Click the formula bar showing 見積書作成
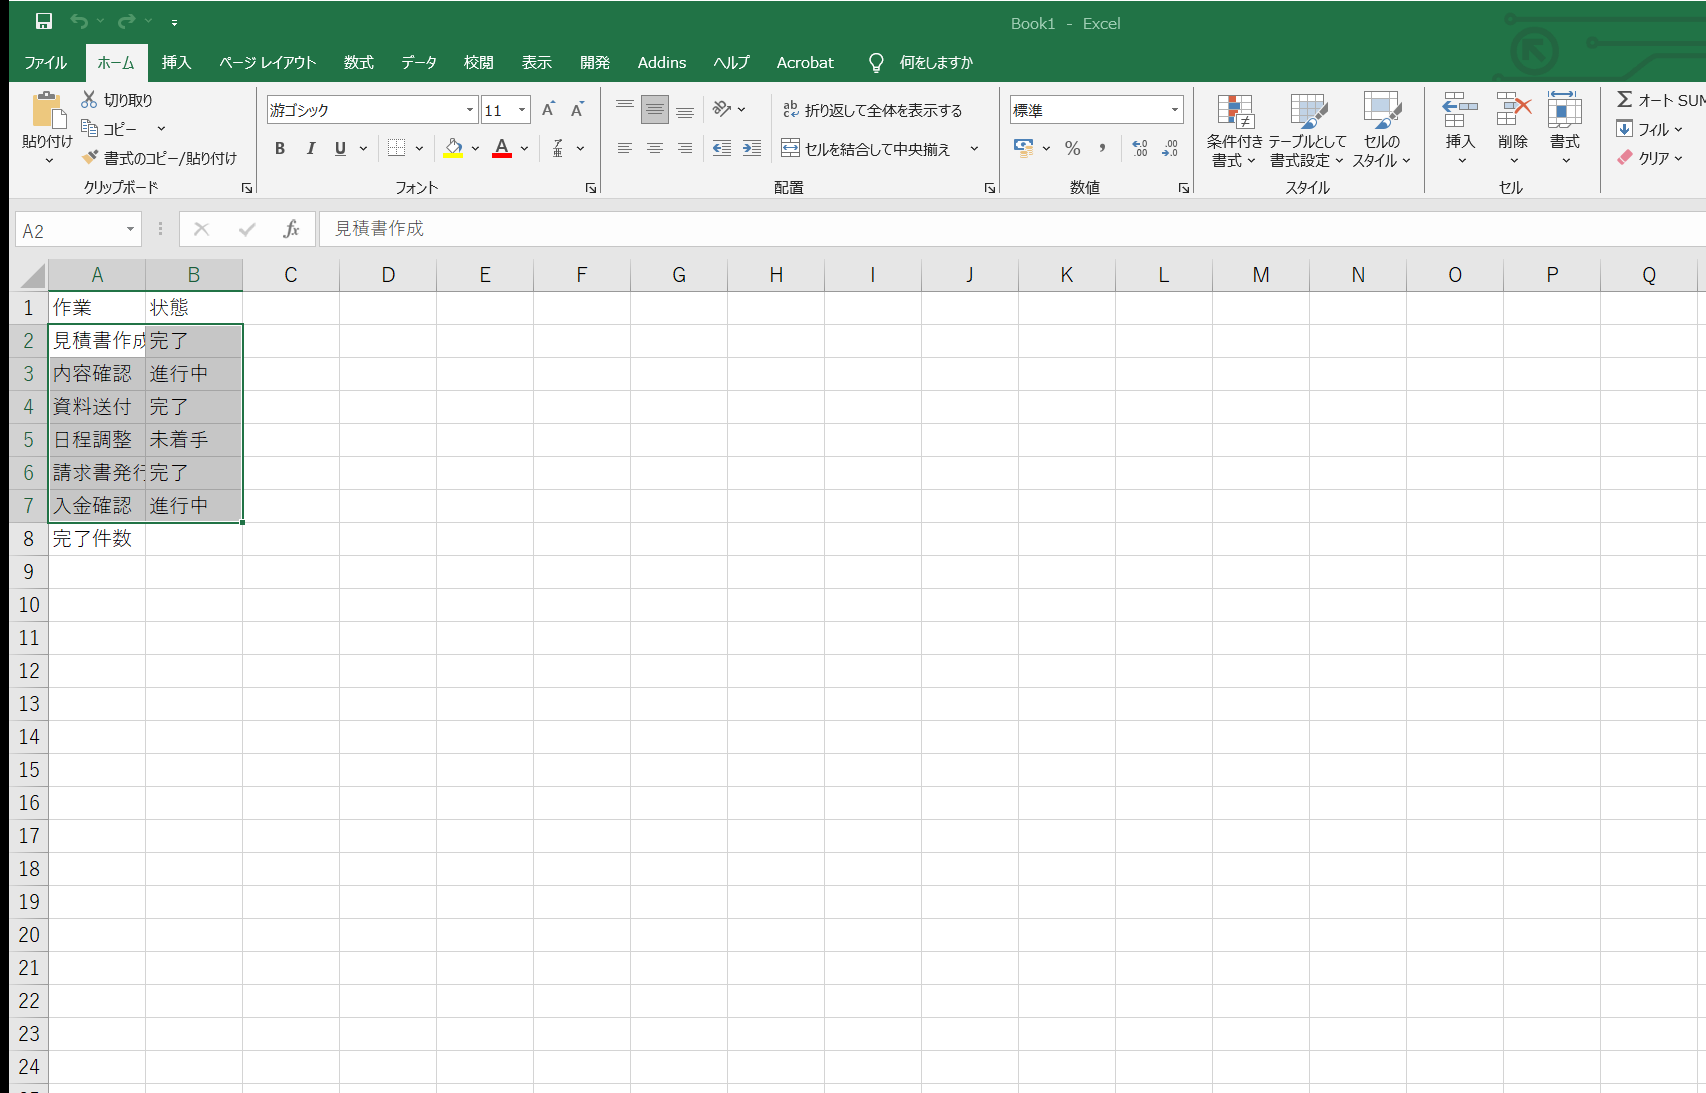Viewport: 1706px width, 1093px height. point(1012,229)
